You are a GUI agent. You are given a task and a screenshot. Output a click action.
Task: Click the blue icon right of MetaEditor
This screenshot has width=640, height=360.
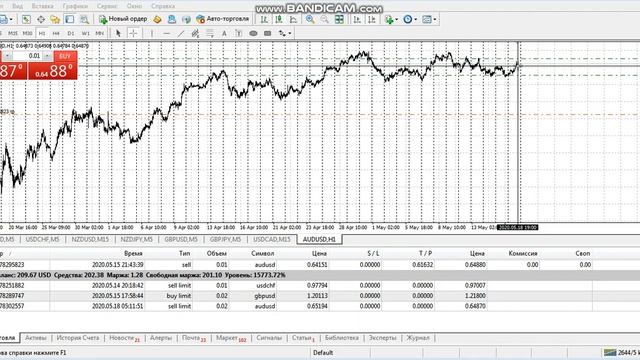[172, 19]
